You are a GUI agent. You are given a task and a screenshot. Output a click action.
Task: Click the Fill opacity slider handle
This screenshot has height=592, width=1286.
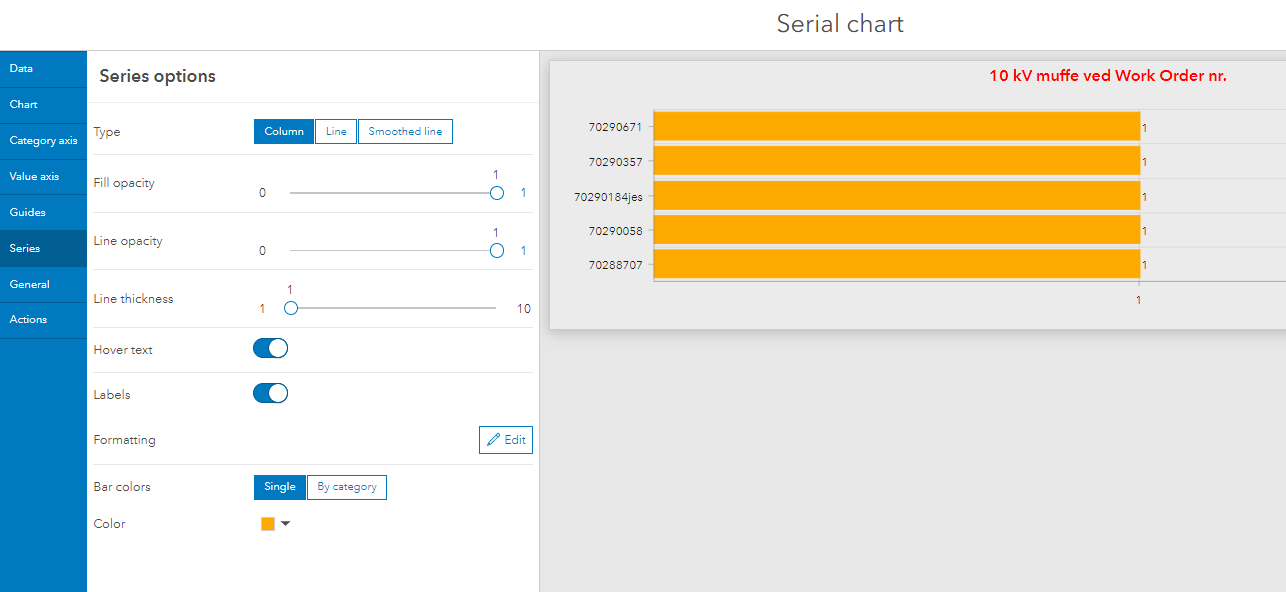[496, 192]
